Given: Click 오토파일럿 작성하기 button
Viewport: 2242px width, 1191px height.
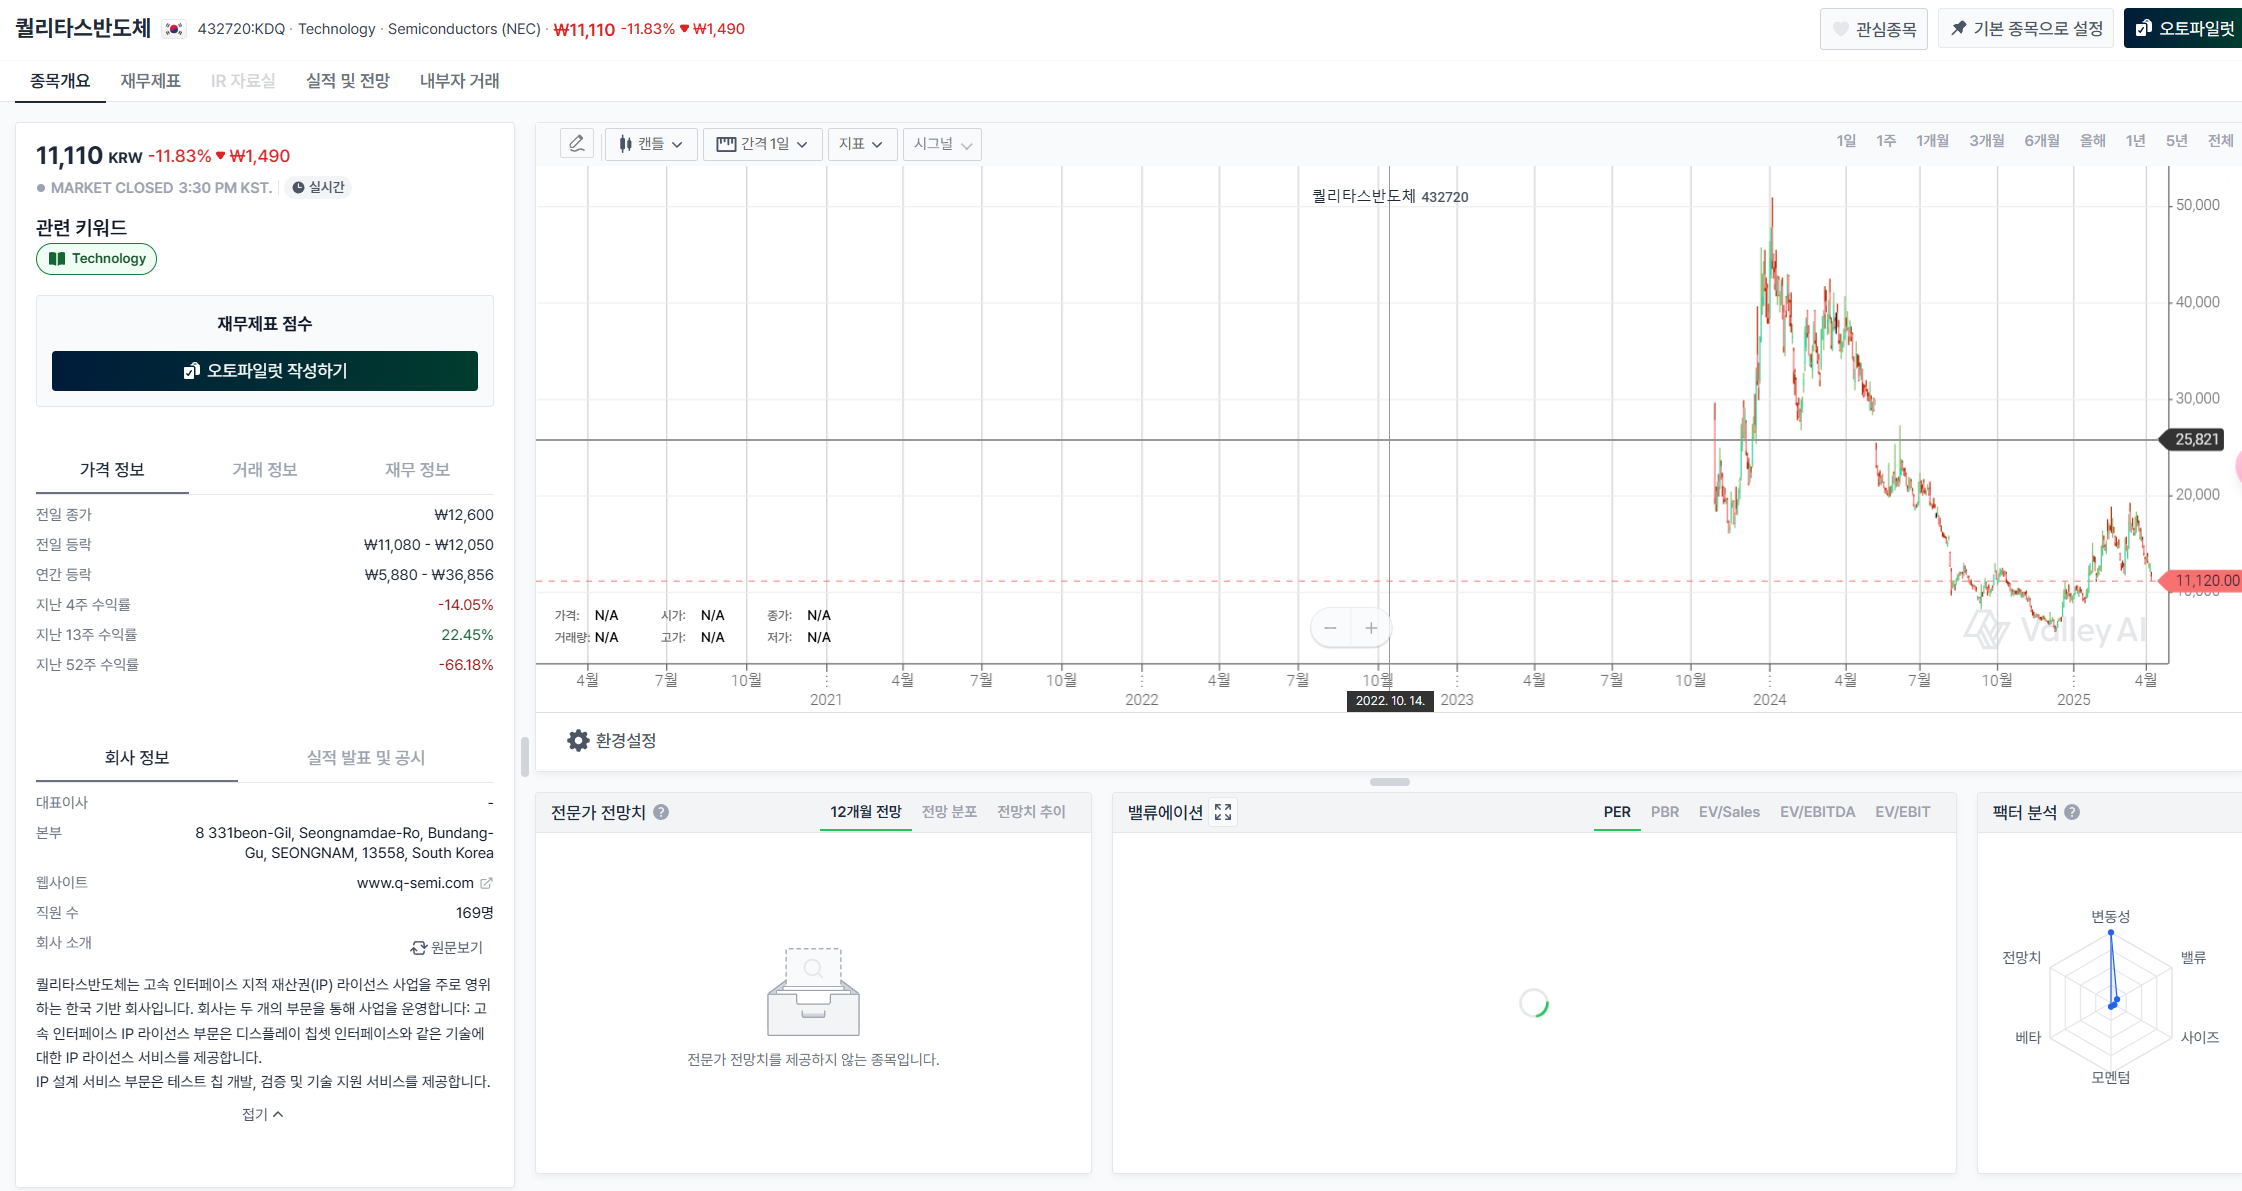Looking at the screenshot, I should [x=264, y=371].
